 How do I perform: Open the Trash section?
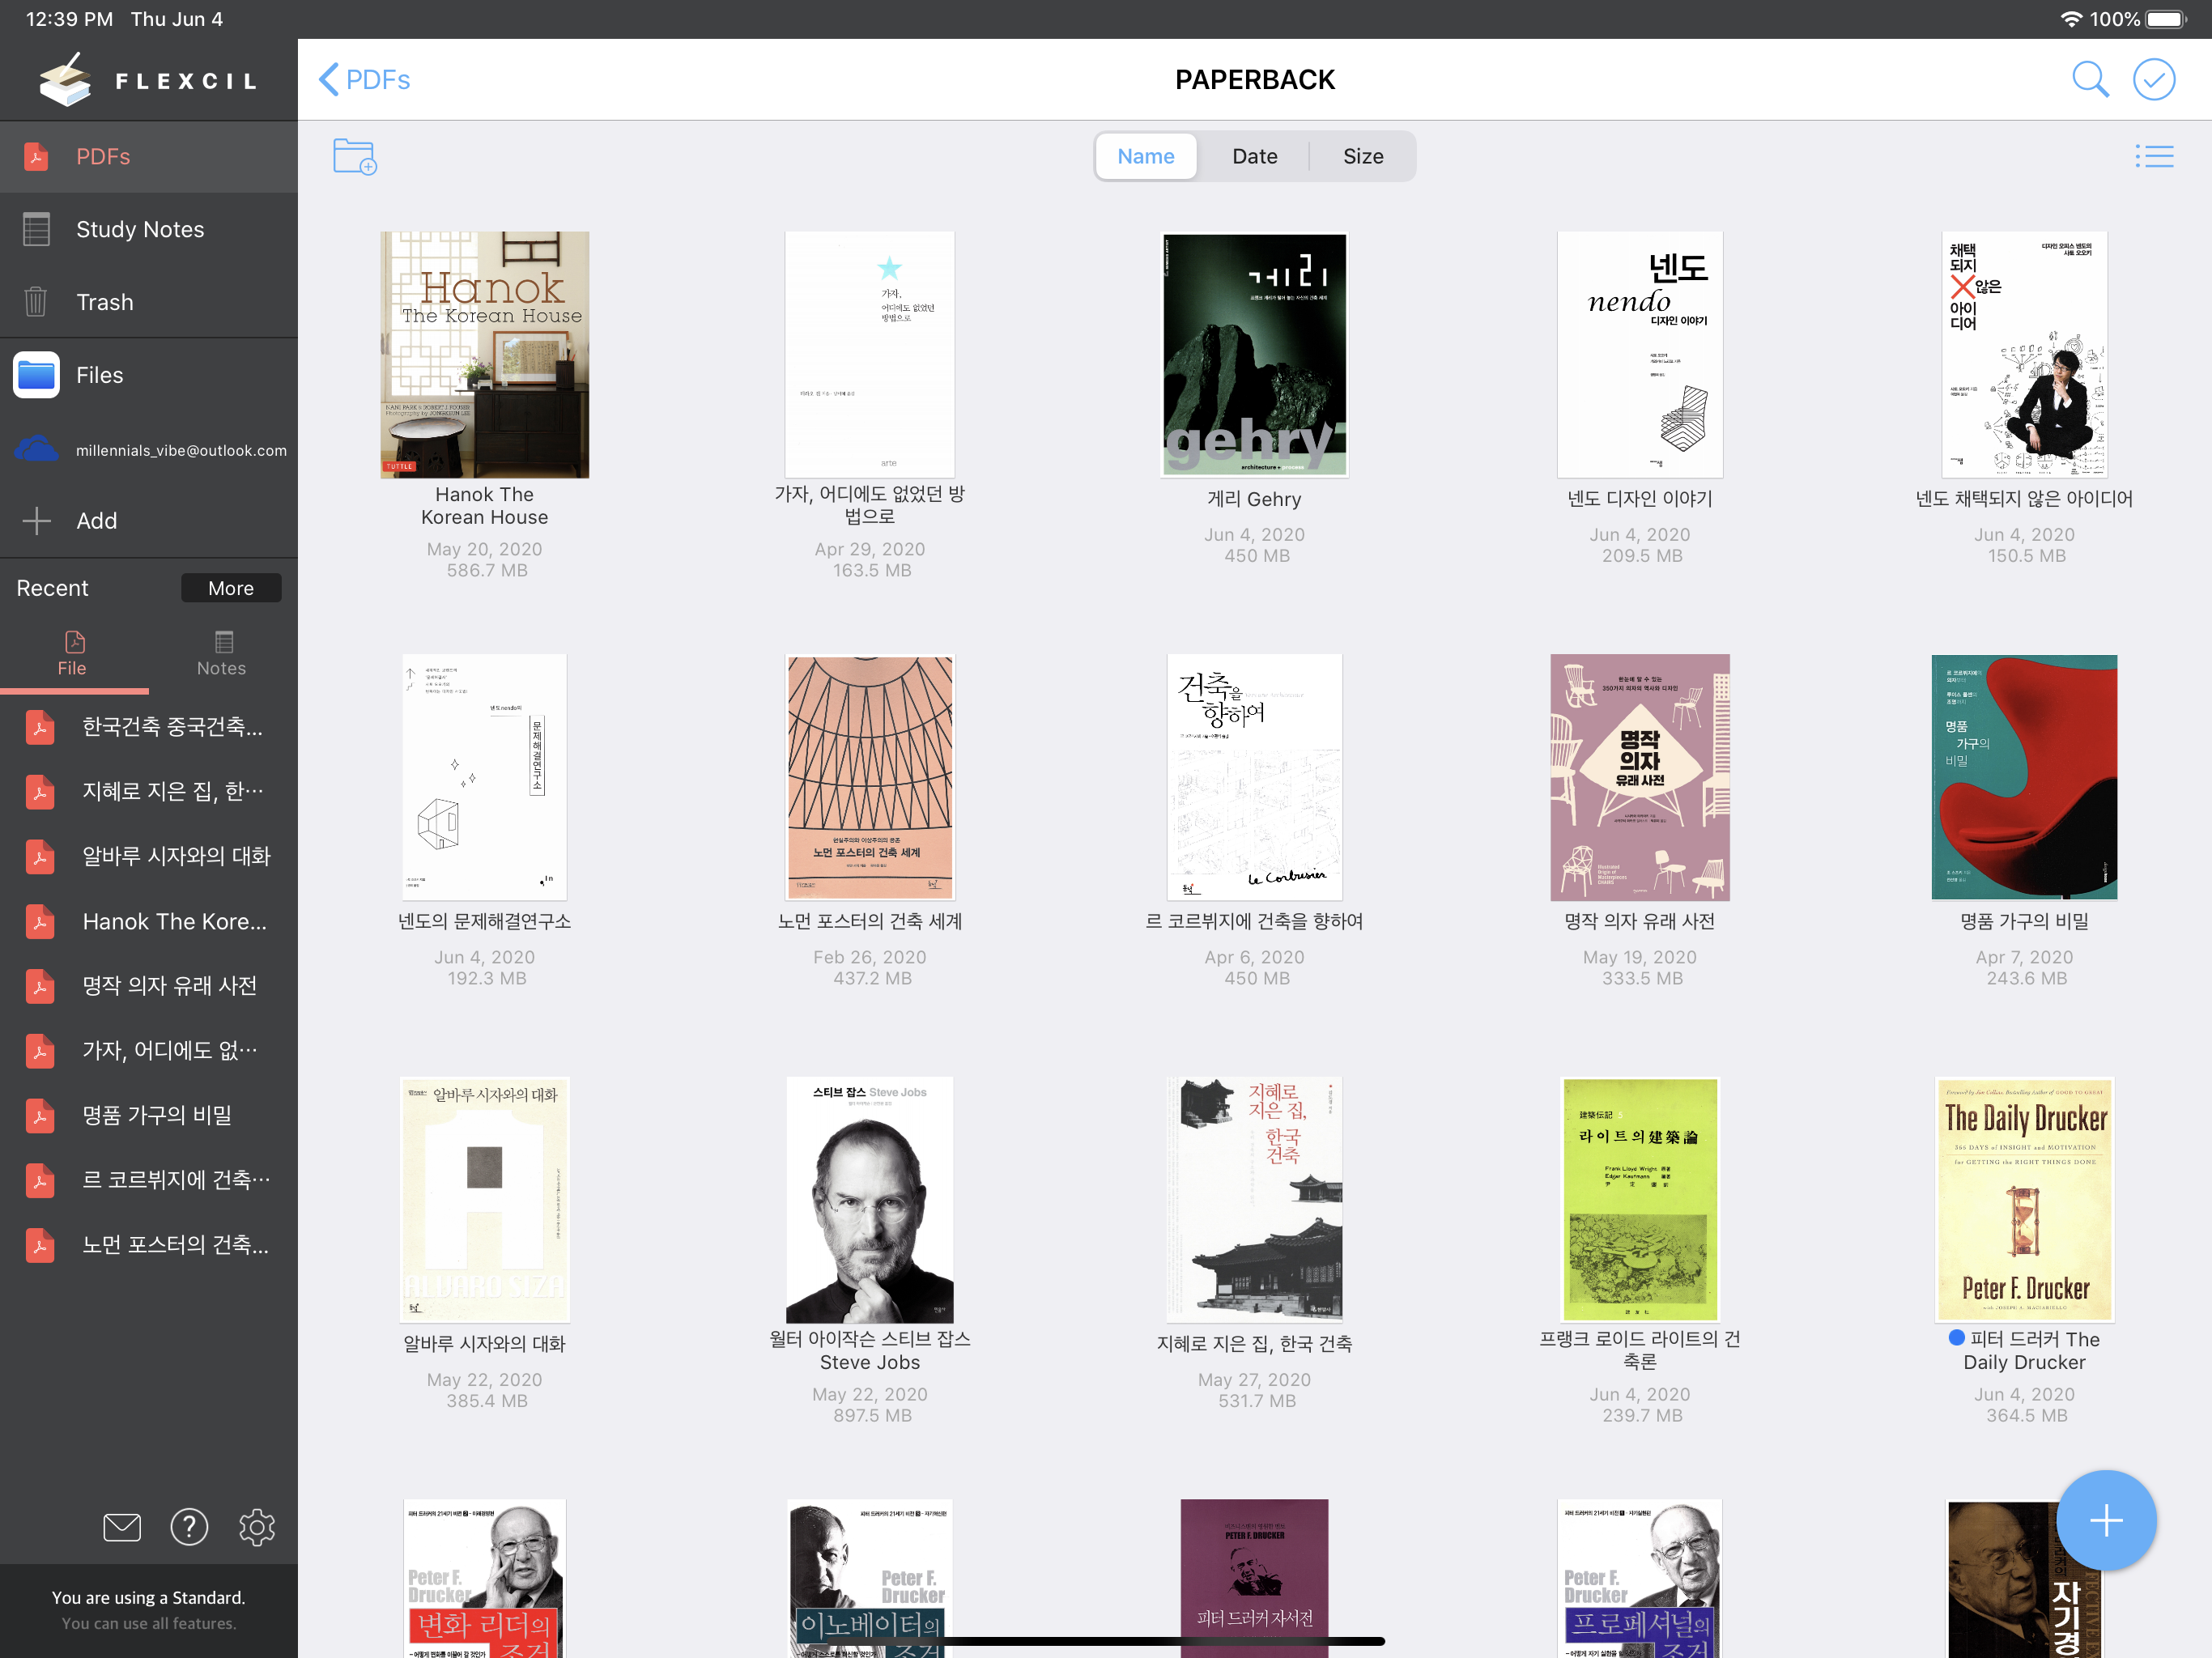149,302
